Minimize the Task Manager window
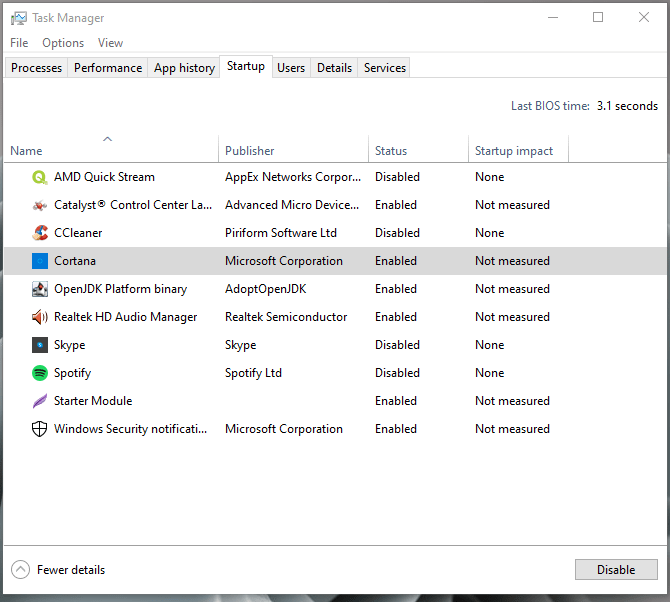The image size is (670, 602). [x=553, y=18]
